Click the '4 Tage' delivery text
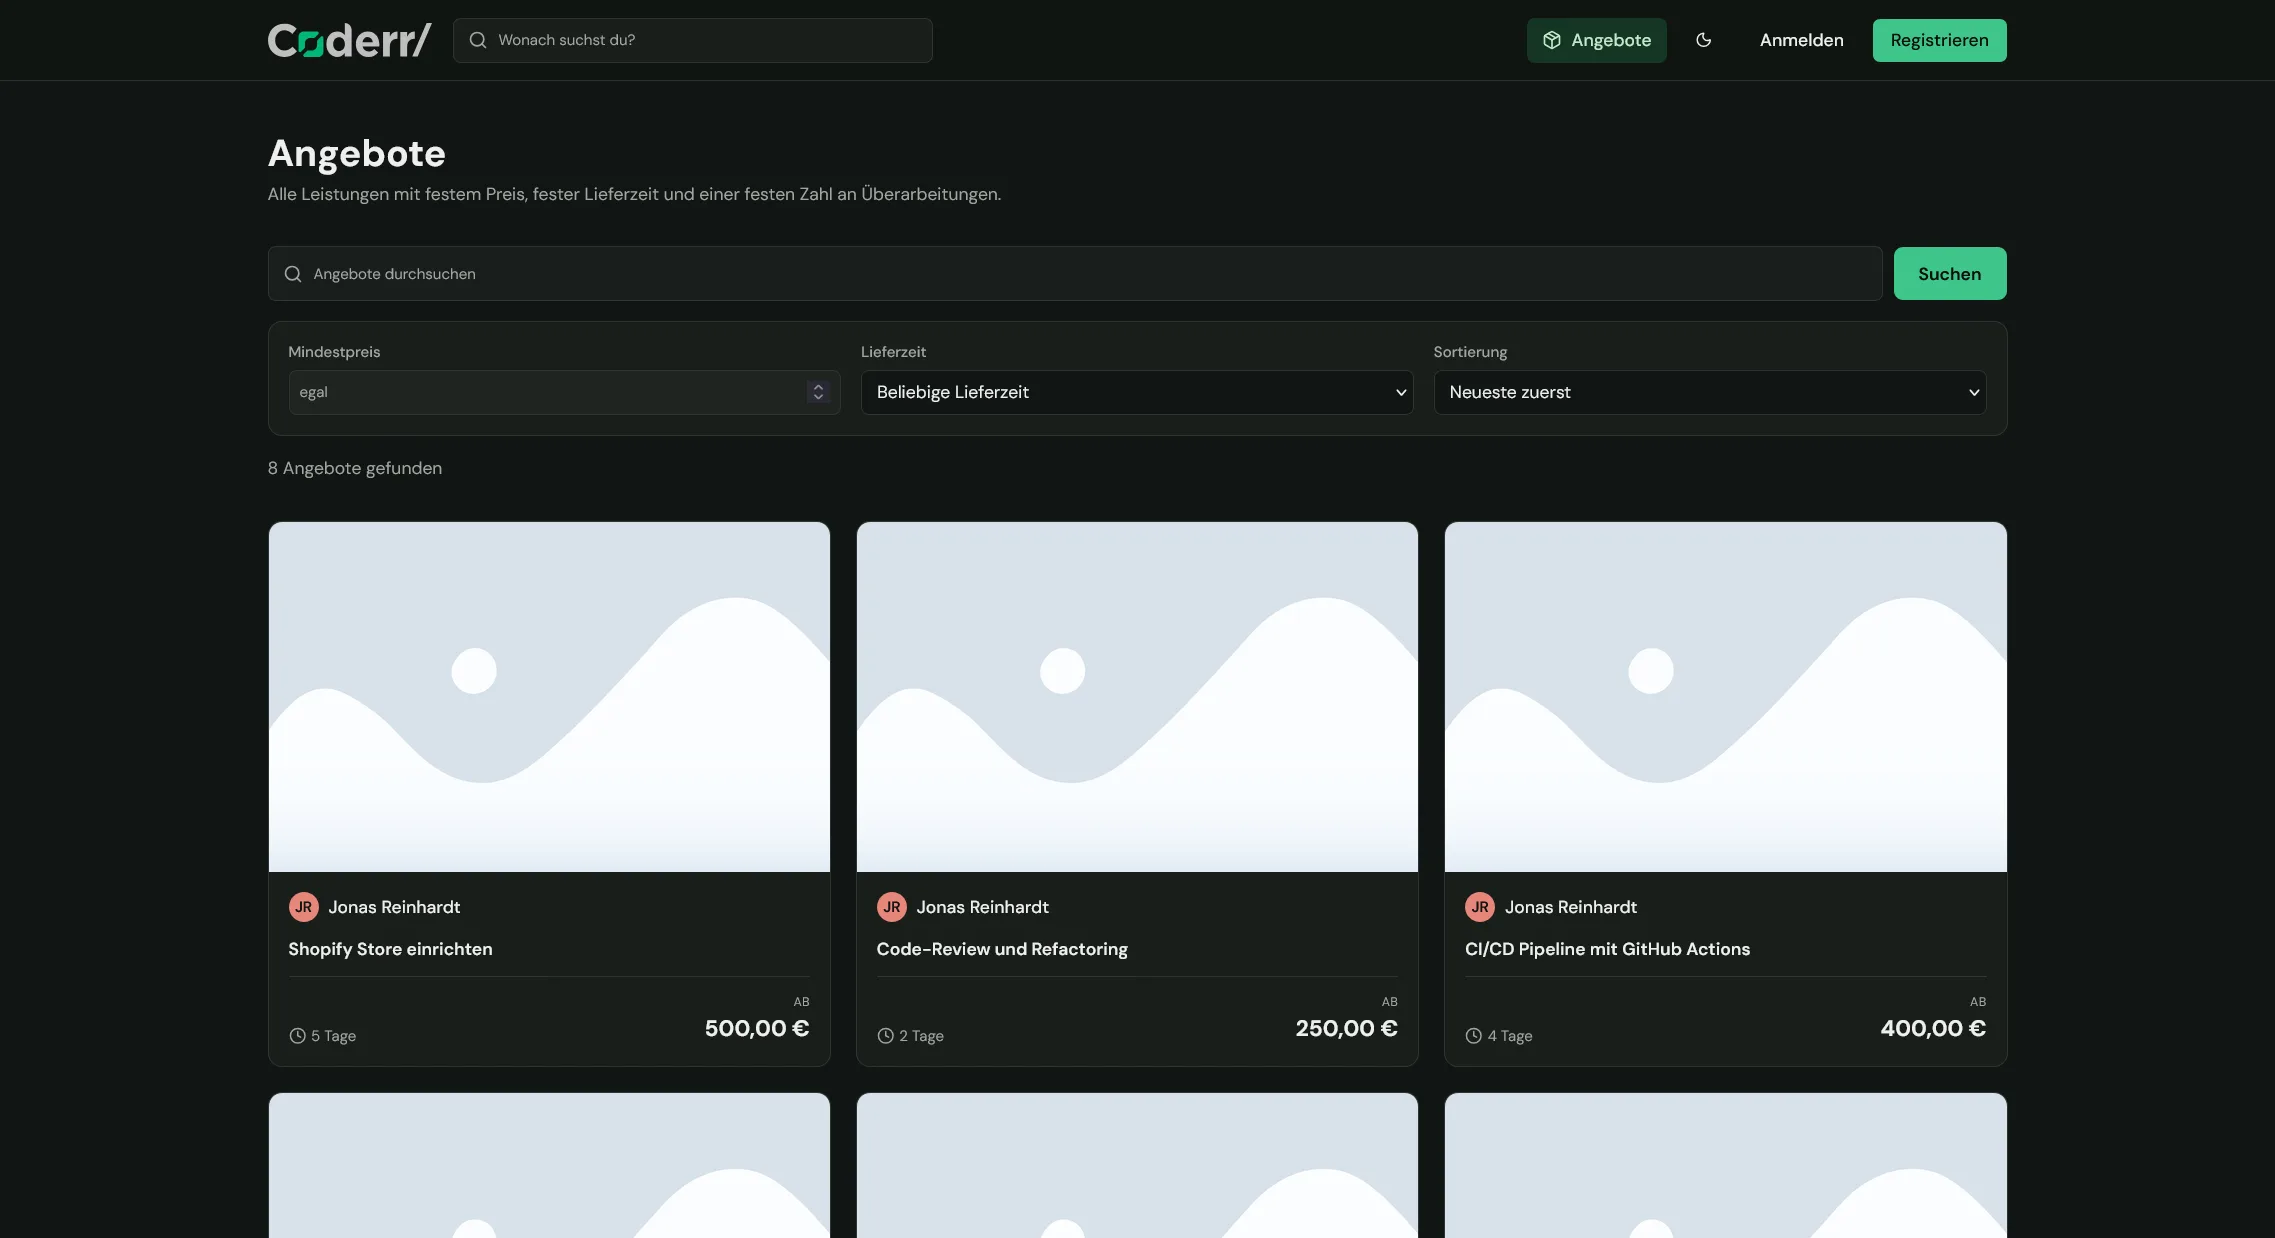 coord(1509,1036)
